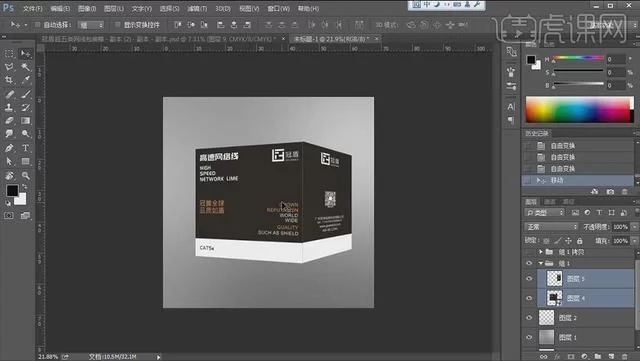This screenshot has height=361, width=640.
Task: Toggle lock all layer attributes padlock
Action: pyautogui.click(x=580, y=241)
